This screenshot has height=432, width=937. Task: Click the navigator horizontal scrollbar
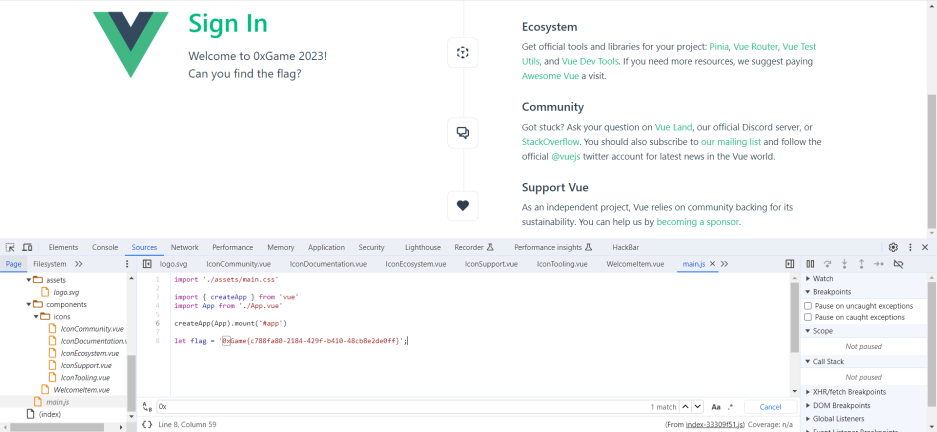(59, 427)
